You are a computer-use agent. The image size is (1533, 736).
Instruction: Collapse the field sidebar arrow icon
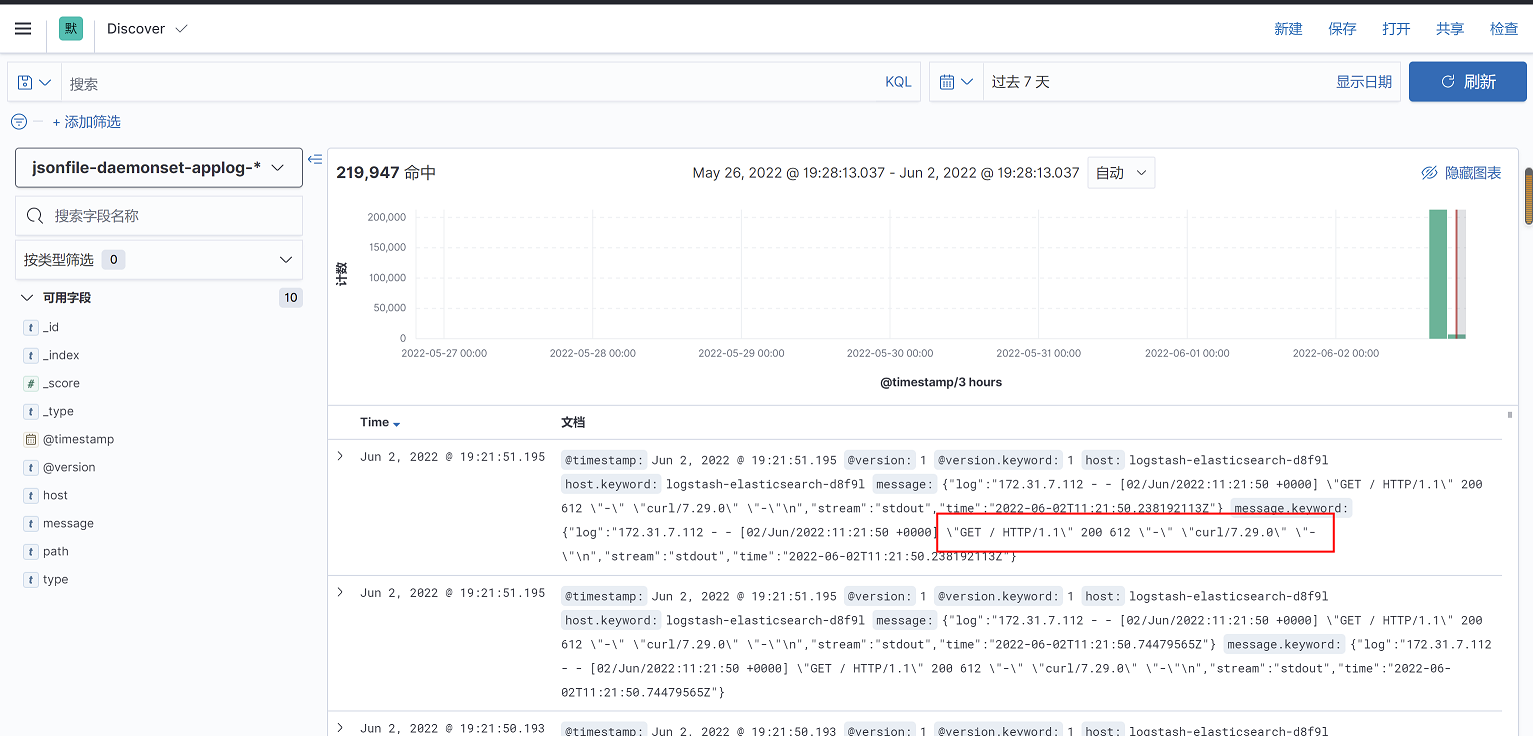(315, 159)
